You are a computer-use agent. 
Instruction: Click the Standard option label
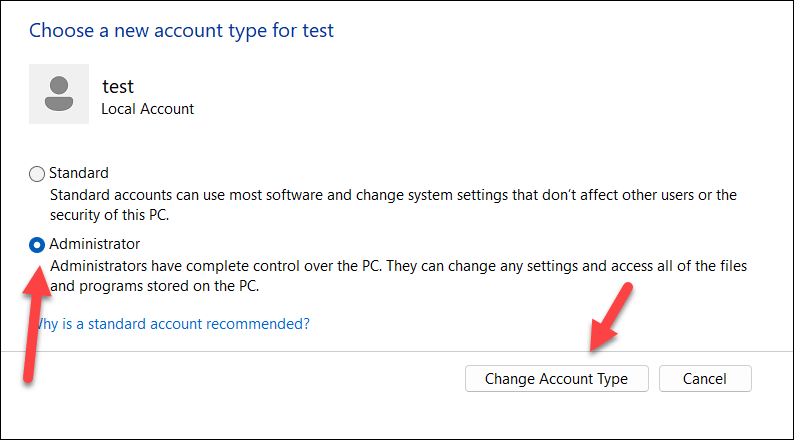pos(79,173)
